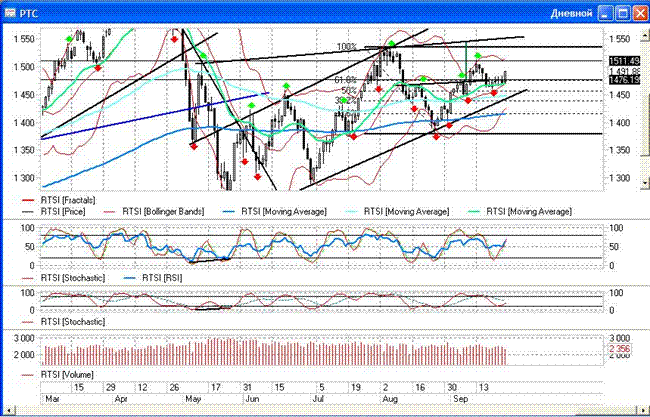The height and width of the screenshot is (417, 650).
Task: Select the RTSI [RSI] legend entry
Action: (152, 278)
